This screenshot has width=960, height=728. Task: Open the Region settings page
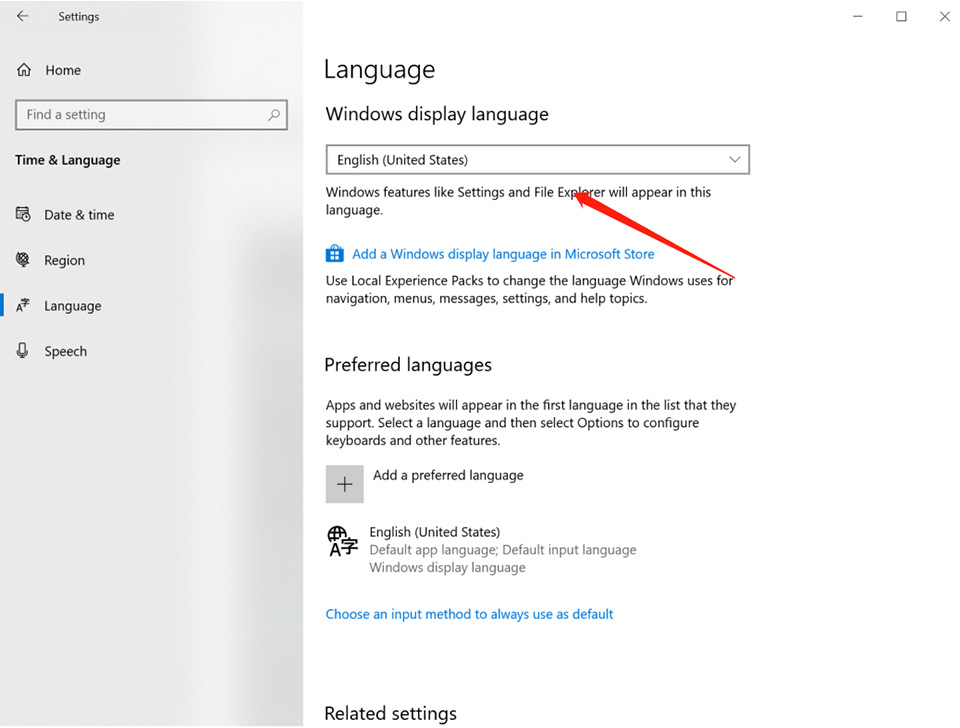(64, 260)
